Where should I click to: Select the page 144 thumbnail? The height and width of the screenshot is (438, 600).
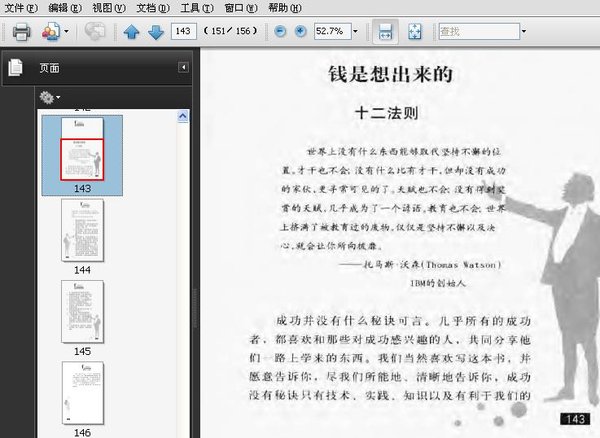83,230
